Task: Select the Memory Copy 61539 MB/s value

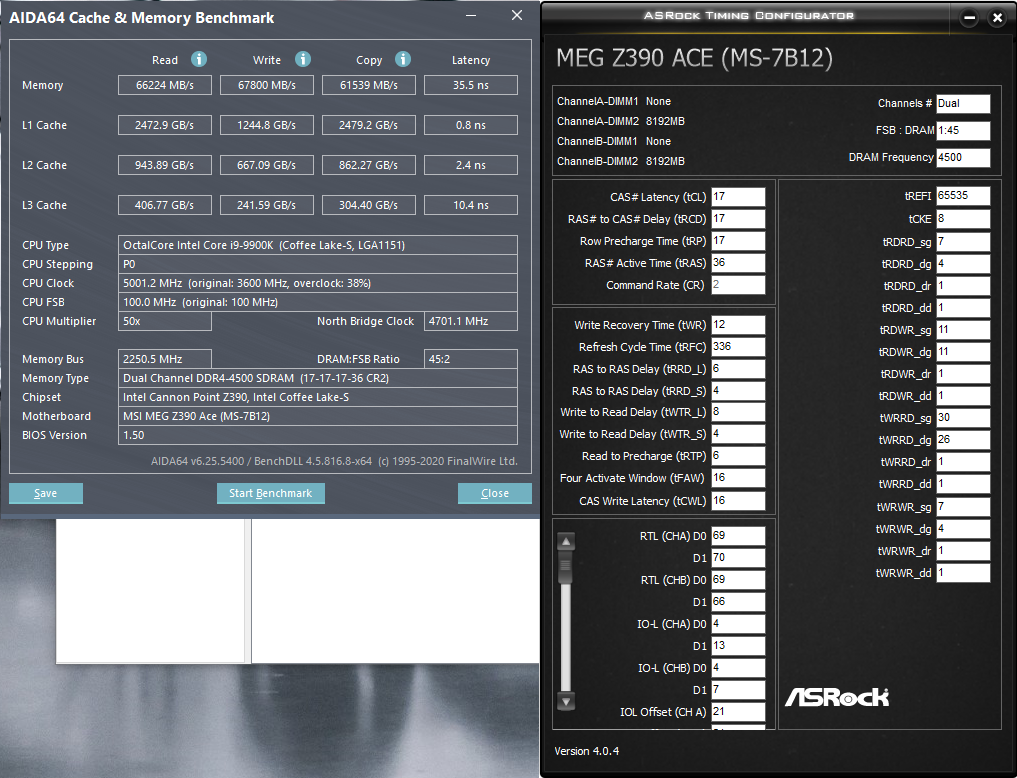Action: click(368, 85)
